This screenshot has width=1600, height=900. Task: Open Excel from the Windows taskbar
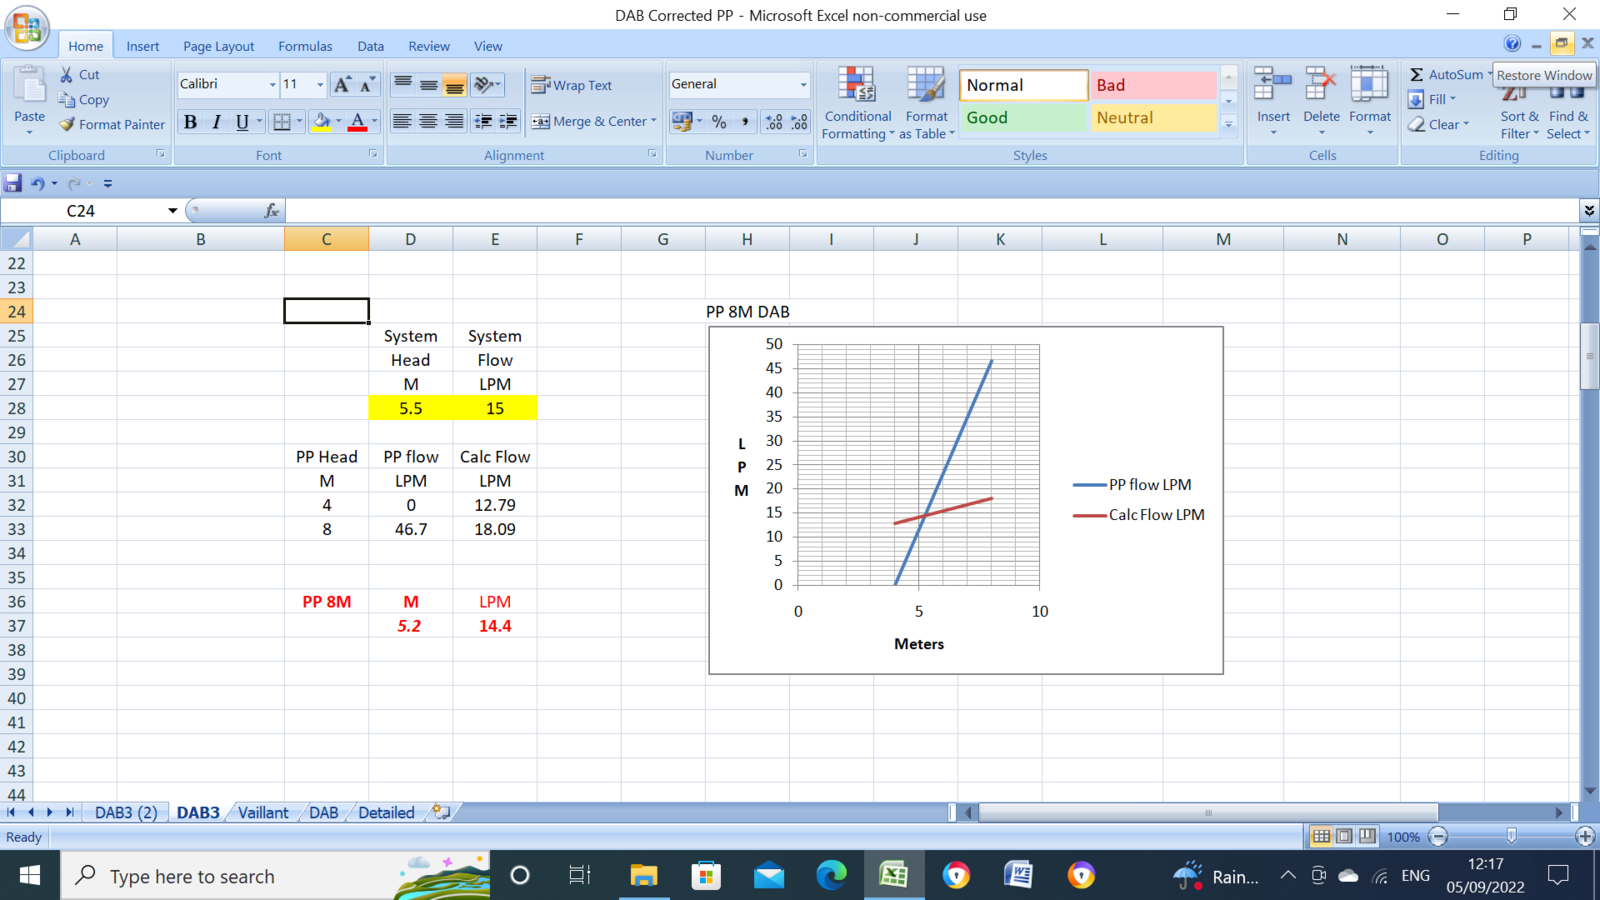(x=893, y=876)
